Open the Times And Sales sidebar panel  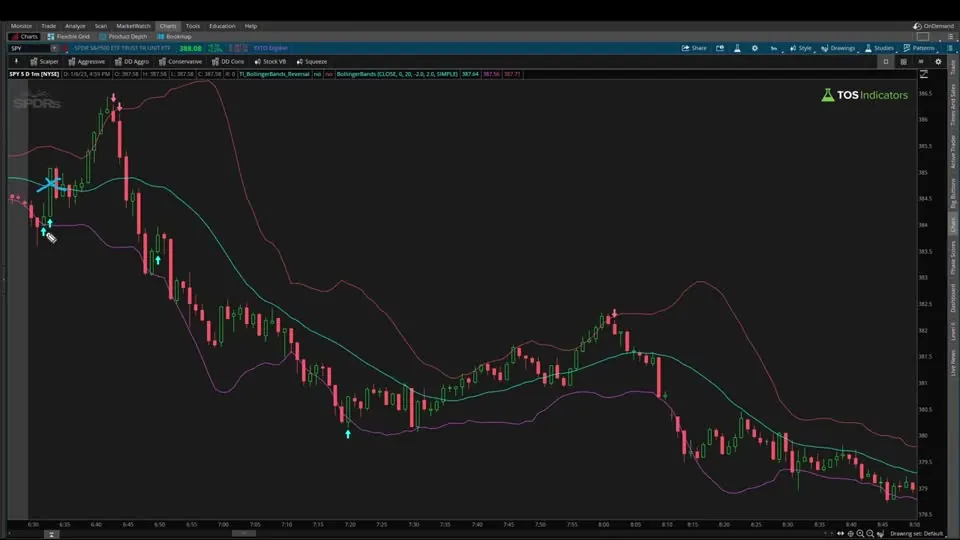pos(953,105)
